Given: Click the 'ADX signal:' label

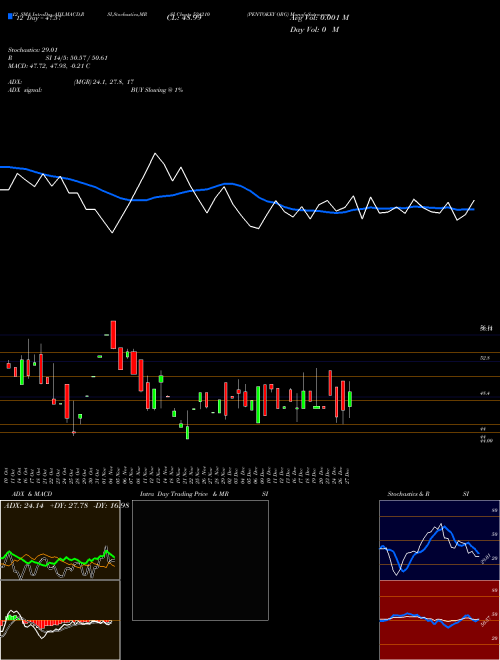Looking at the screenshot, I should 25,90.
